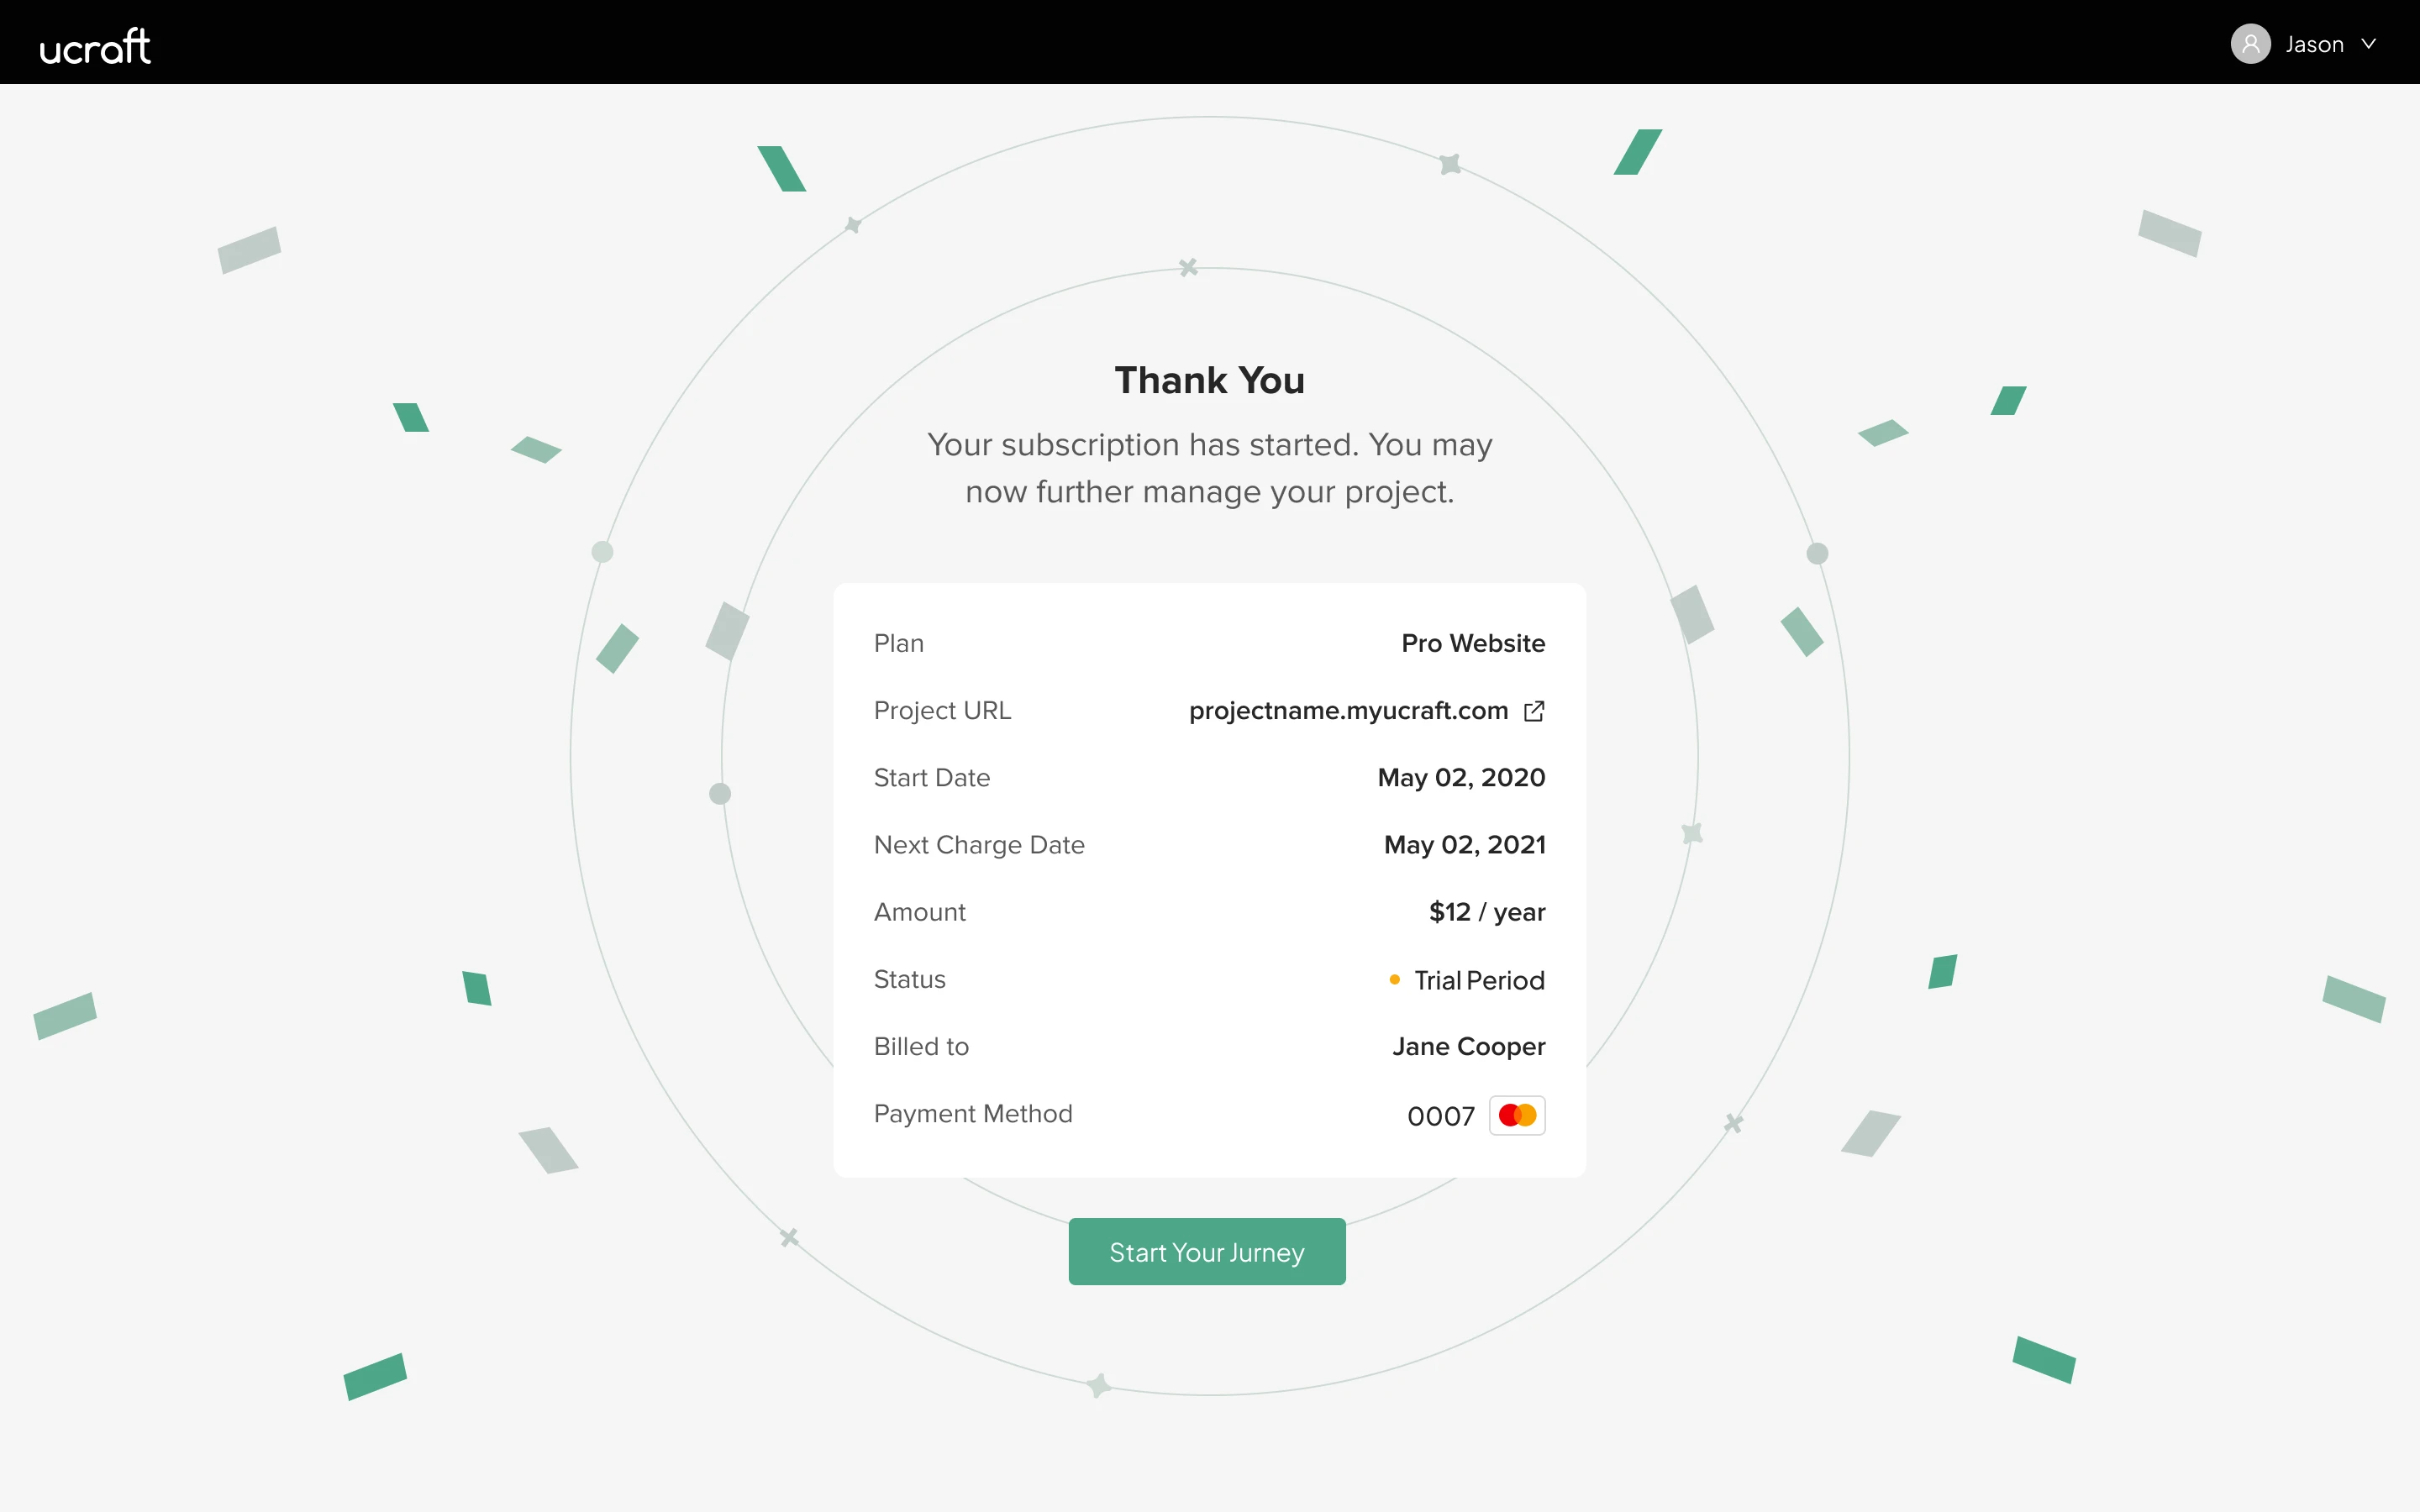2420x1512 pixels.
Task: Open the Jason account menu label
Action: coord(2314,44)
